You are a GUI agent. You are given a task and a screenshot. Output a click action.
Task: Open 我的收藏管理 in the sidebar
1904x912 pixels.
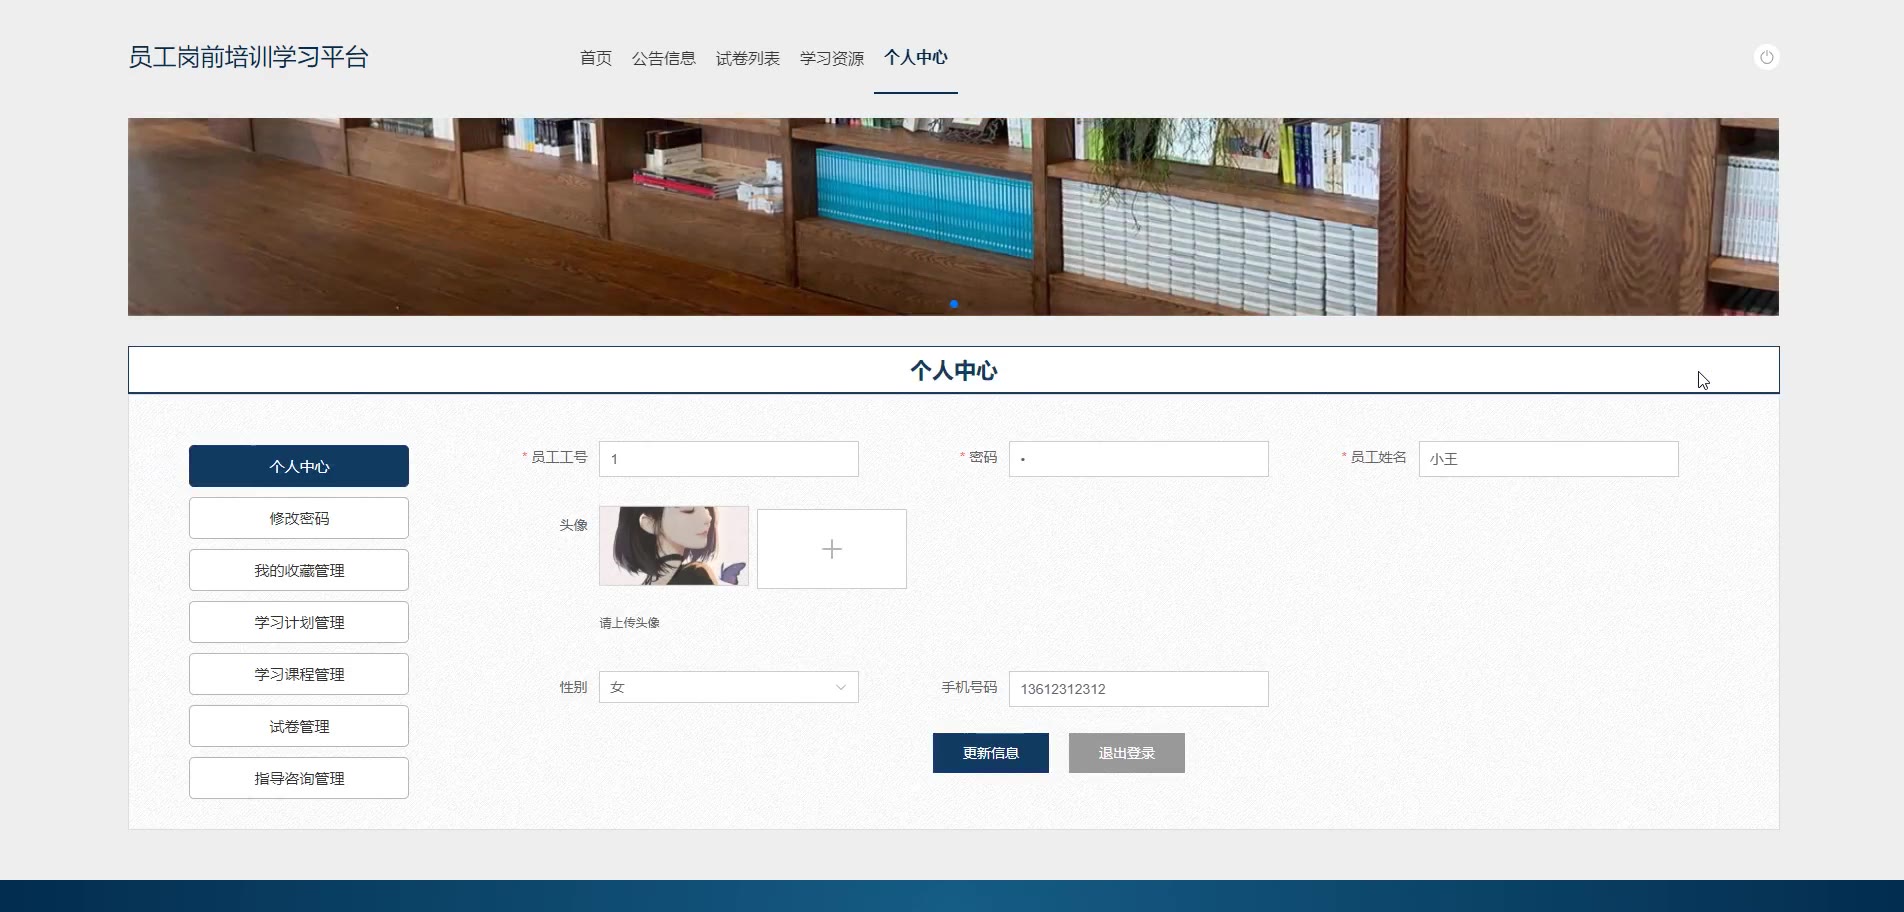click(299, 570)
